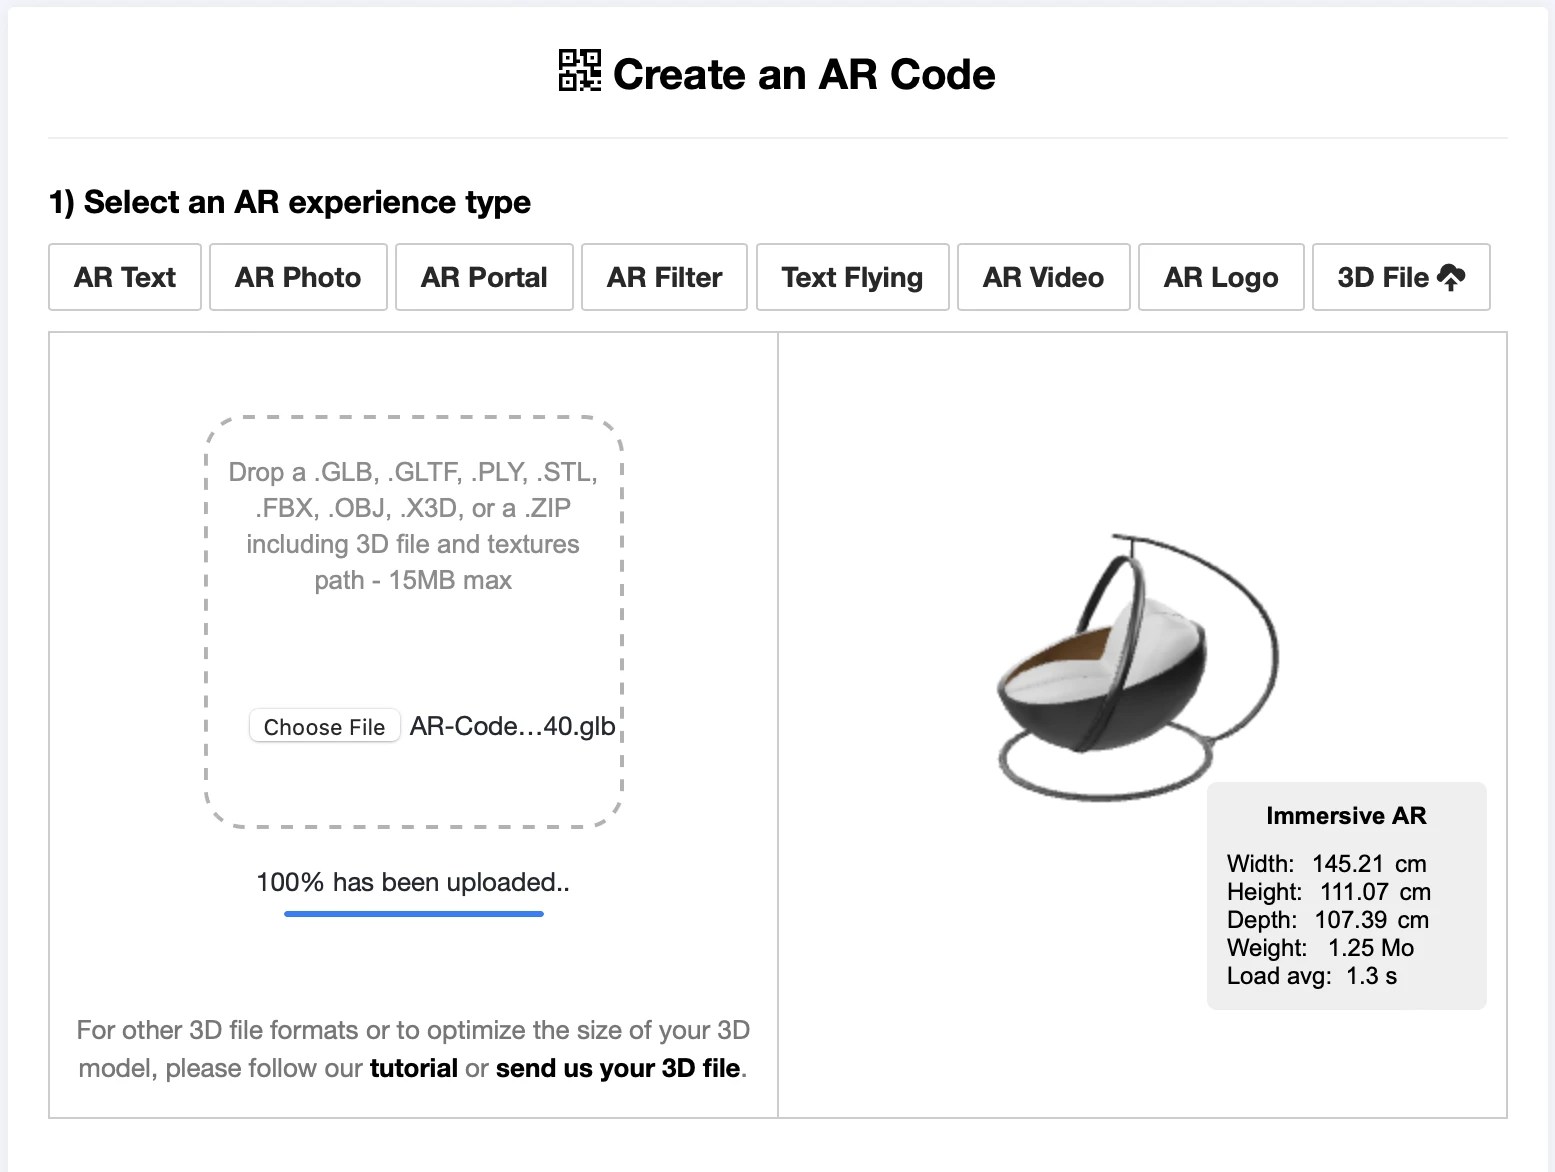Open the AR Portal experience
This screenshot has width=1555, height=1172.
(x=483, y=277)
